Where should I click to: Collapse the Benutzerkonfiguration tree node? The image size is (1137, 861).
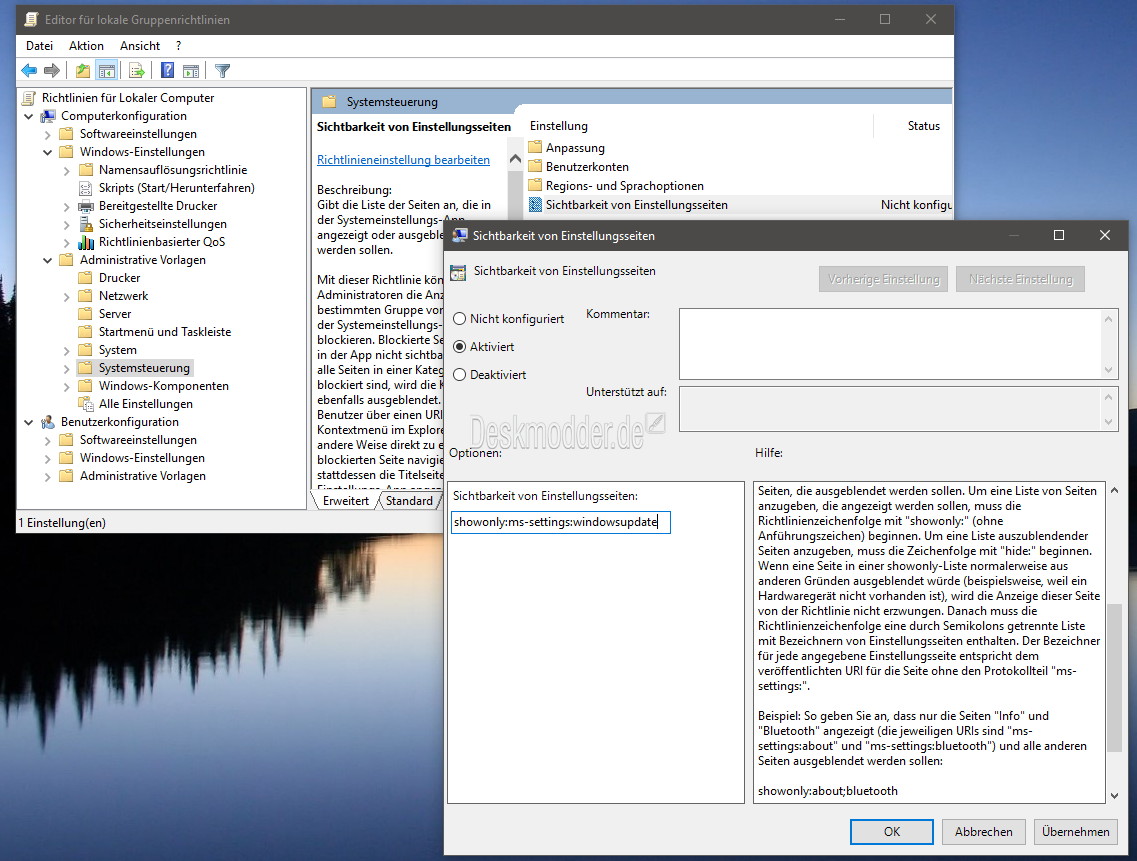[x=28, y=422]
